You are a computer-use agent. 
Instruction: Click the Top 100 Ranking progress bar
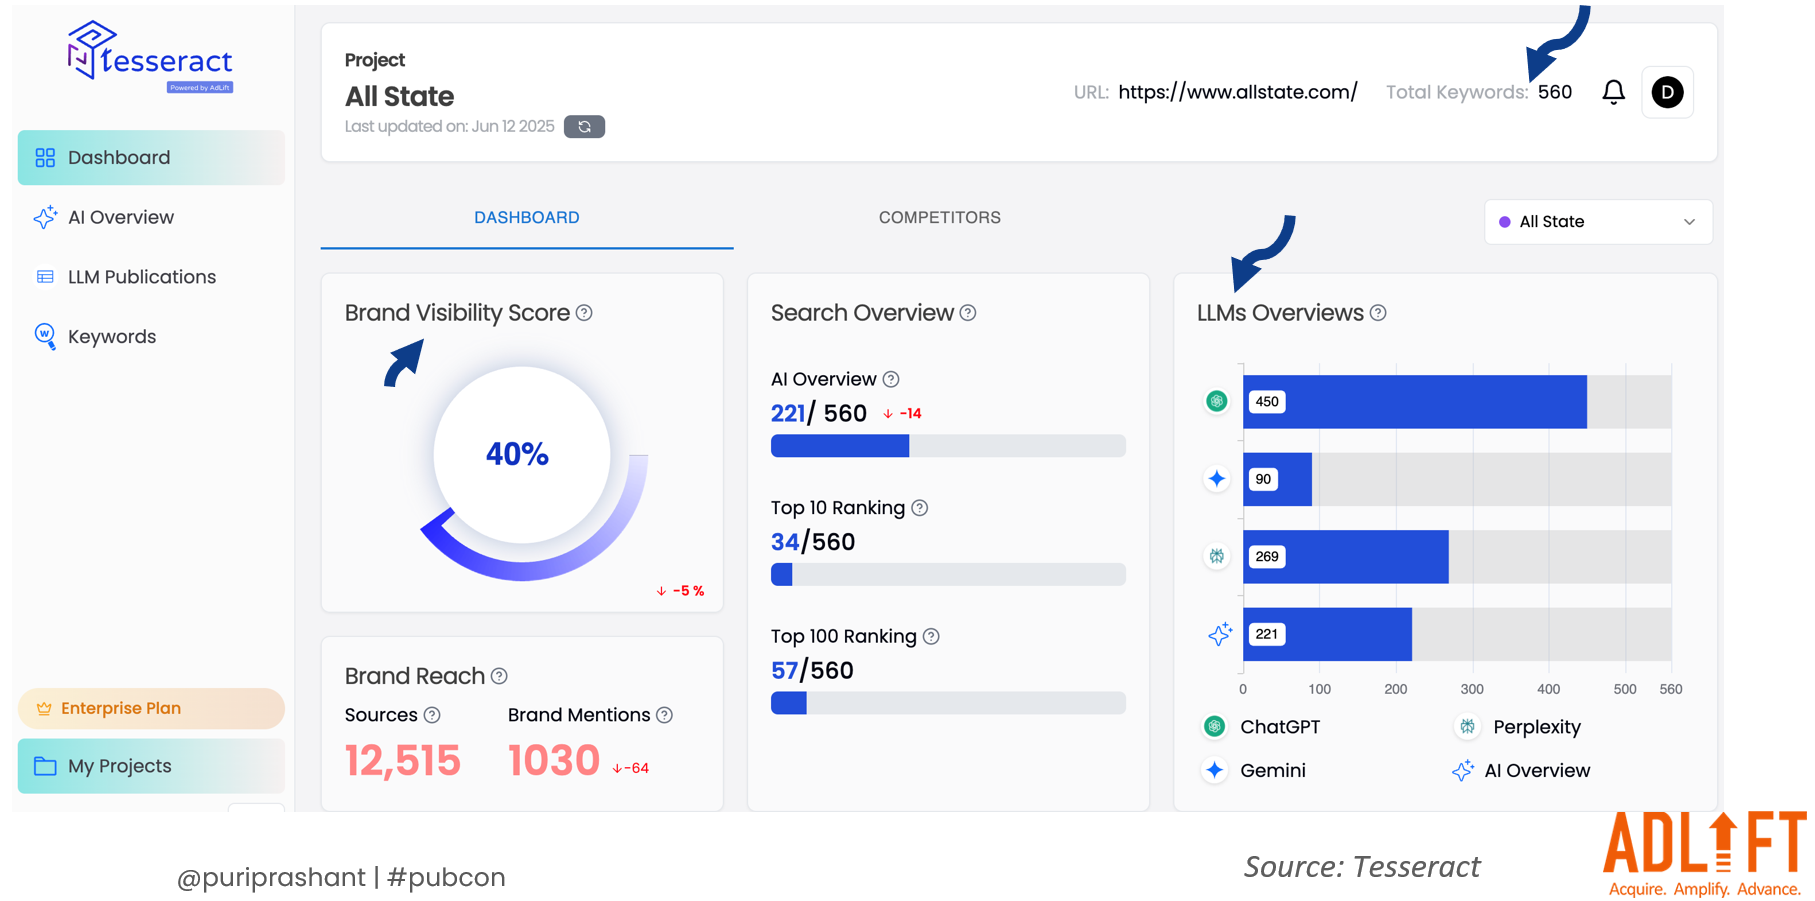[x=948, y=703]
